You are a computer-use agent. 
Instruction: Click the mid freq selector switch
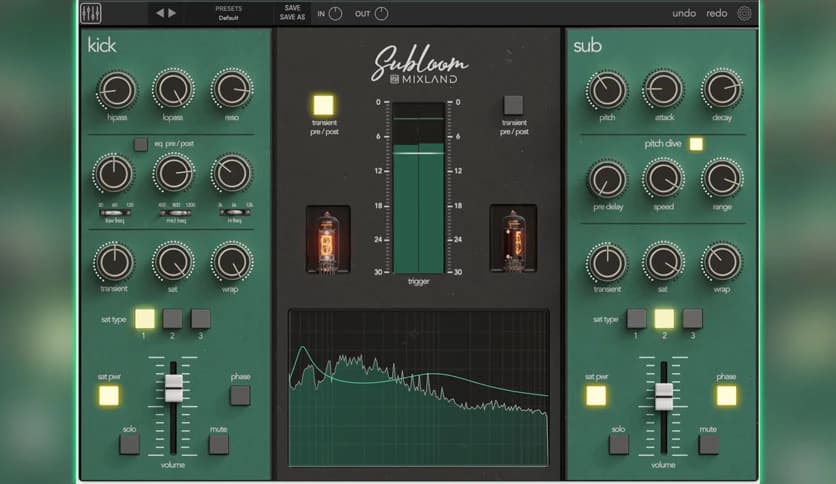click(176, 213)
